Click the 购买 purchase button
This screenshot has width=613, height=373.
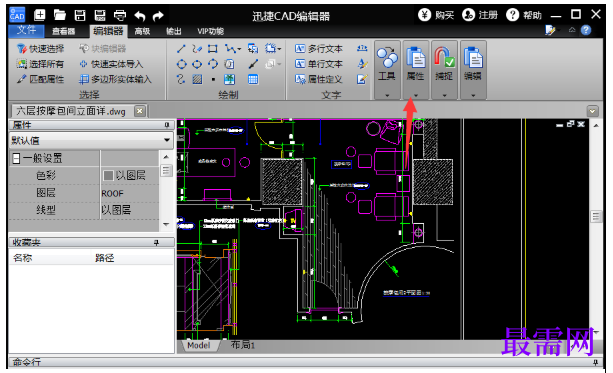pyautogui.click(x=436, y=15)
